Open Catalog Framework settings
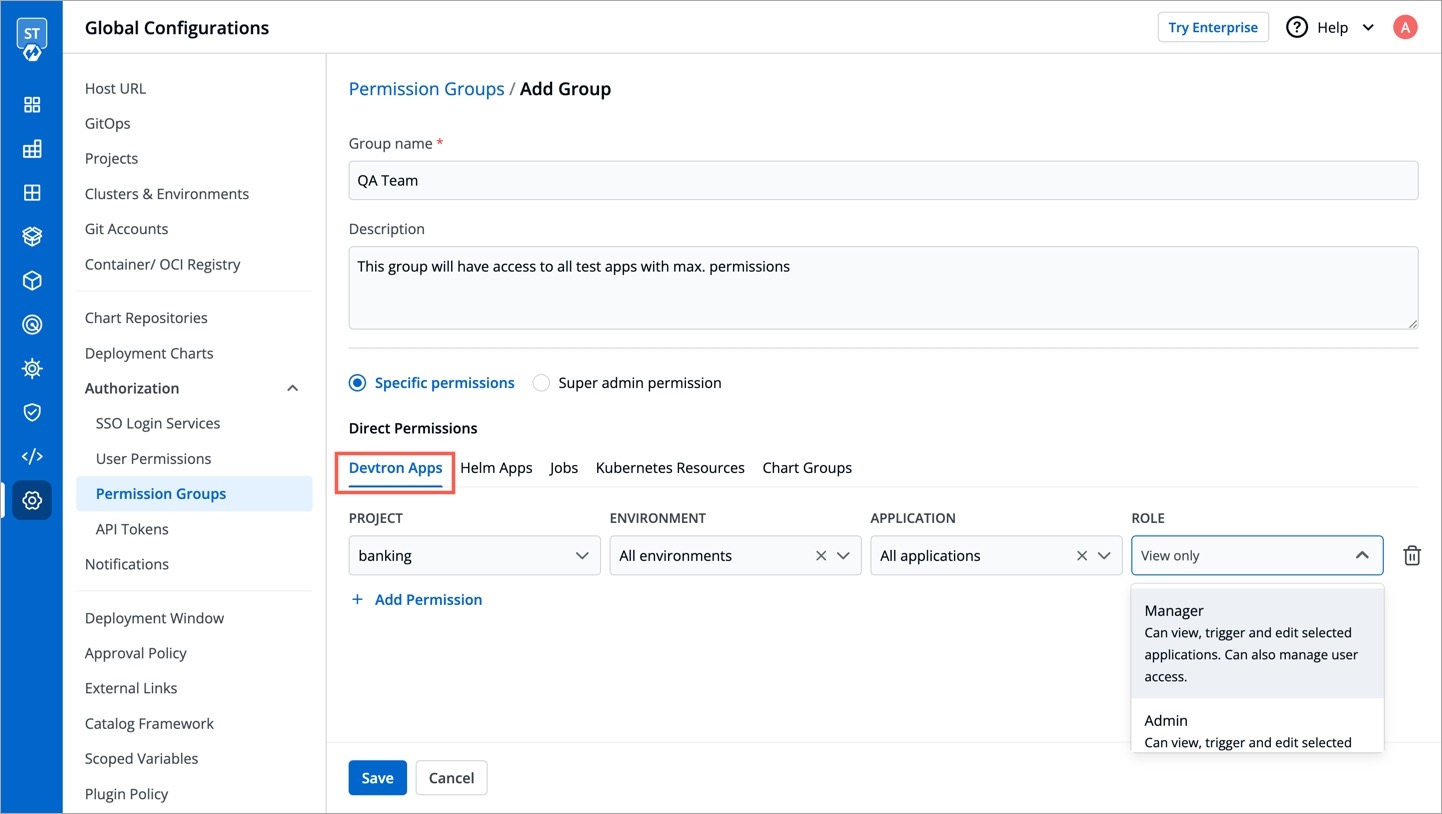The height and width of the screenshot is (814, 1442). tap(149, 723)
